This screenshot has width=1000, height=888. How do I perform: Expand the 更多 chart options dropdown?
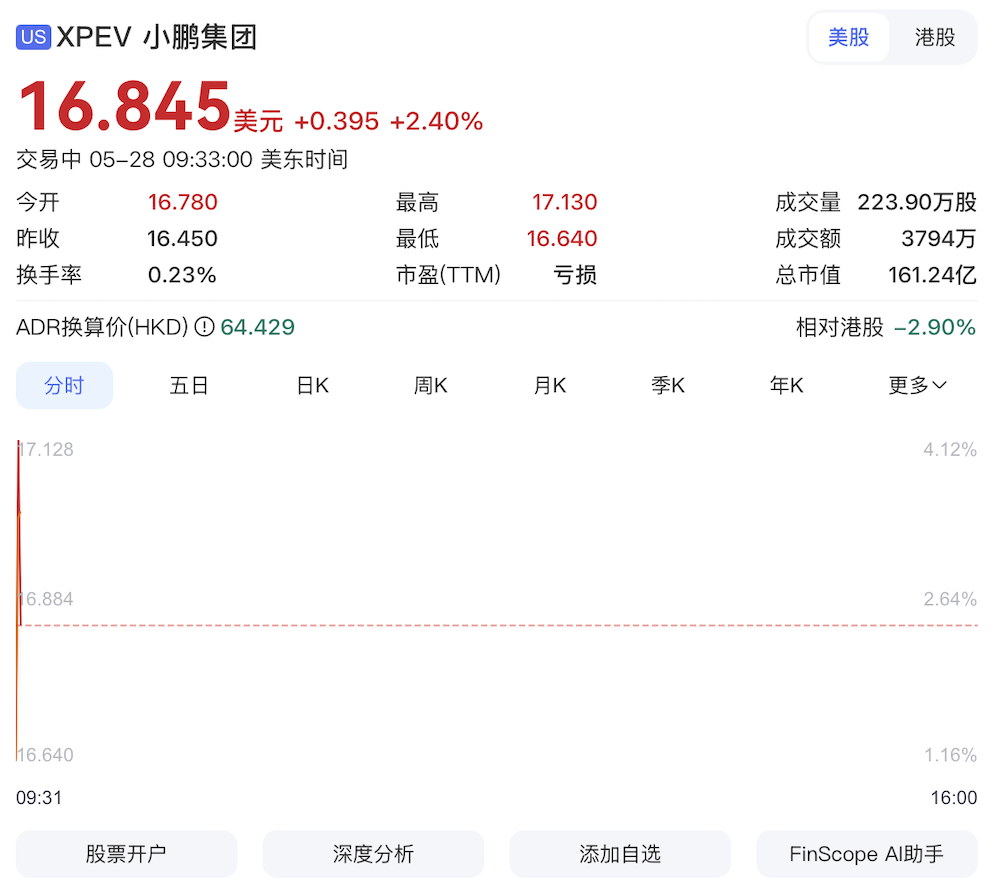tap(917, 385)
